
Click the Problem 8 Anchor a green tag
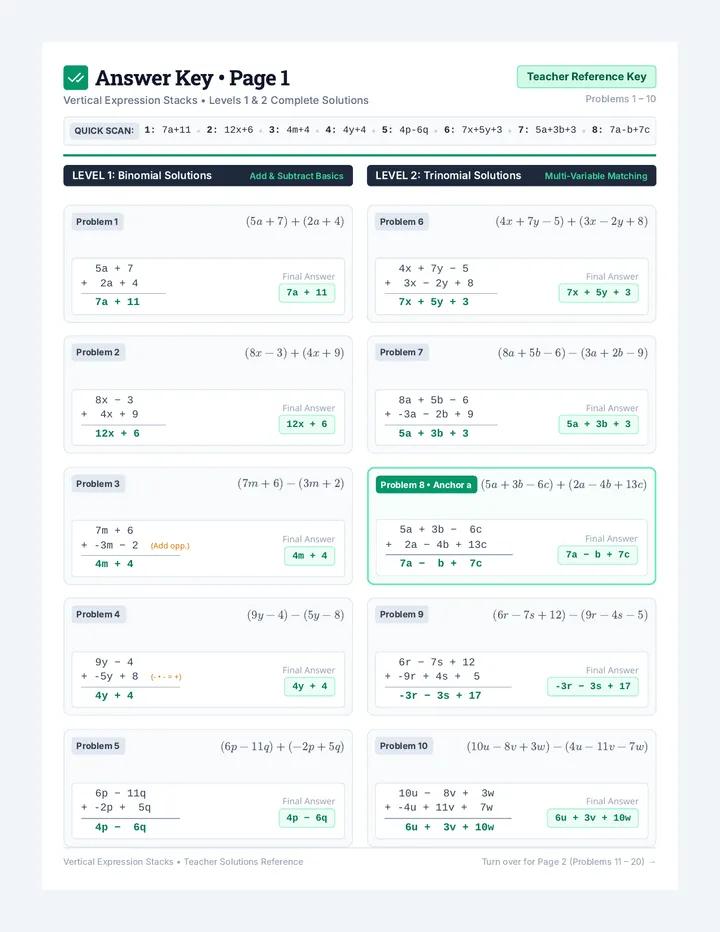(x=426, y=485)
